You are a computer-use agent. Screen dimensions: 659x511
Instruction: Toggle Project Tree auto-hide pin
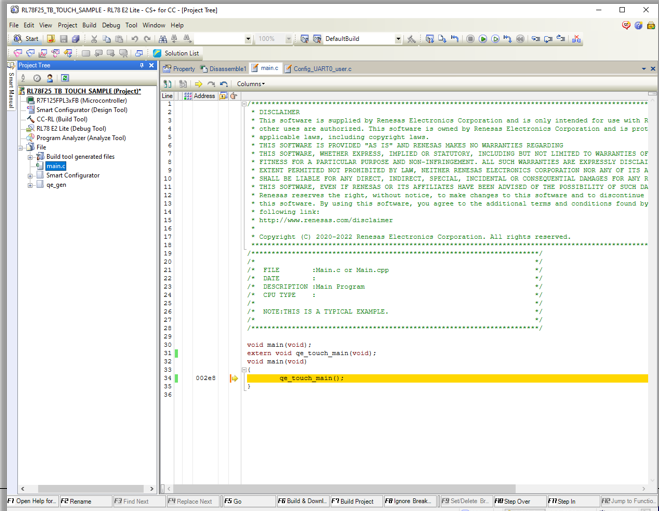coord(141,65)
